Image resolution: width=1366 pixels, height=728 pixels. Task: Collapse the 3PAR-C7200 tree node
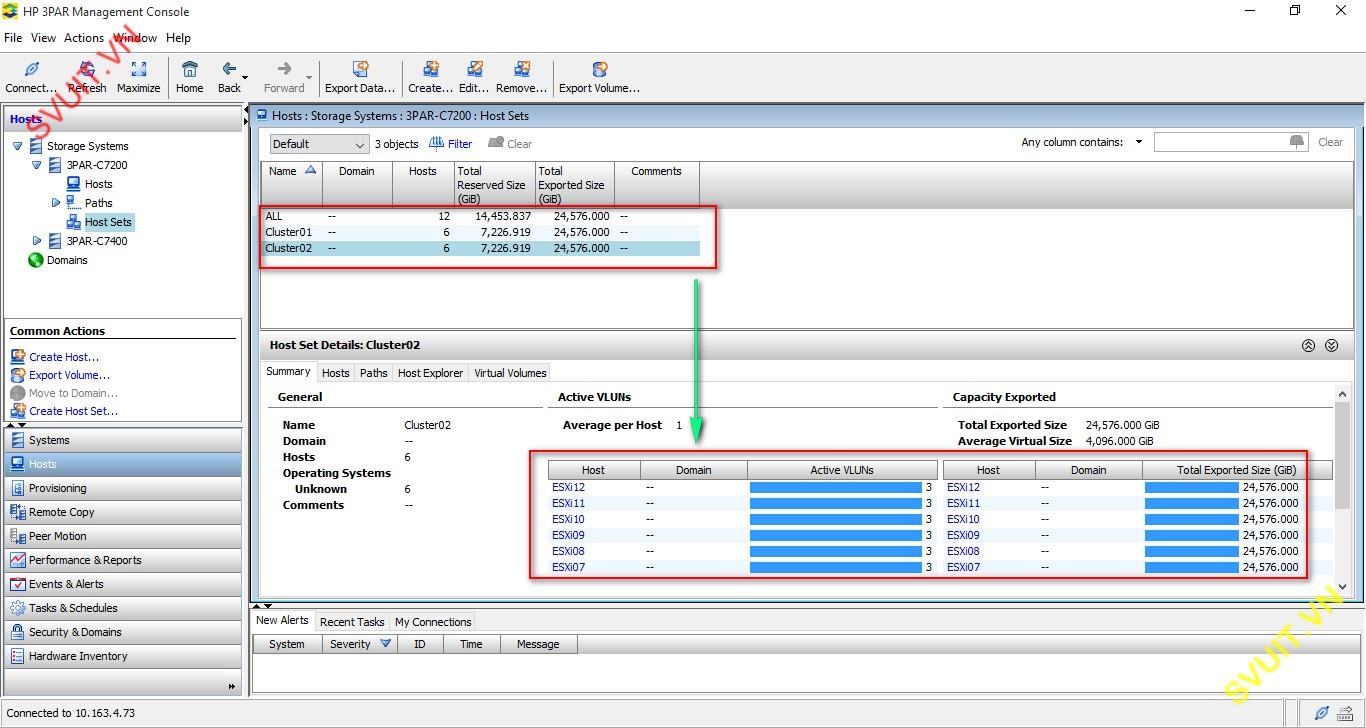[37, 165]
